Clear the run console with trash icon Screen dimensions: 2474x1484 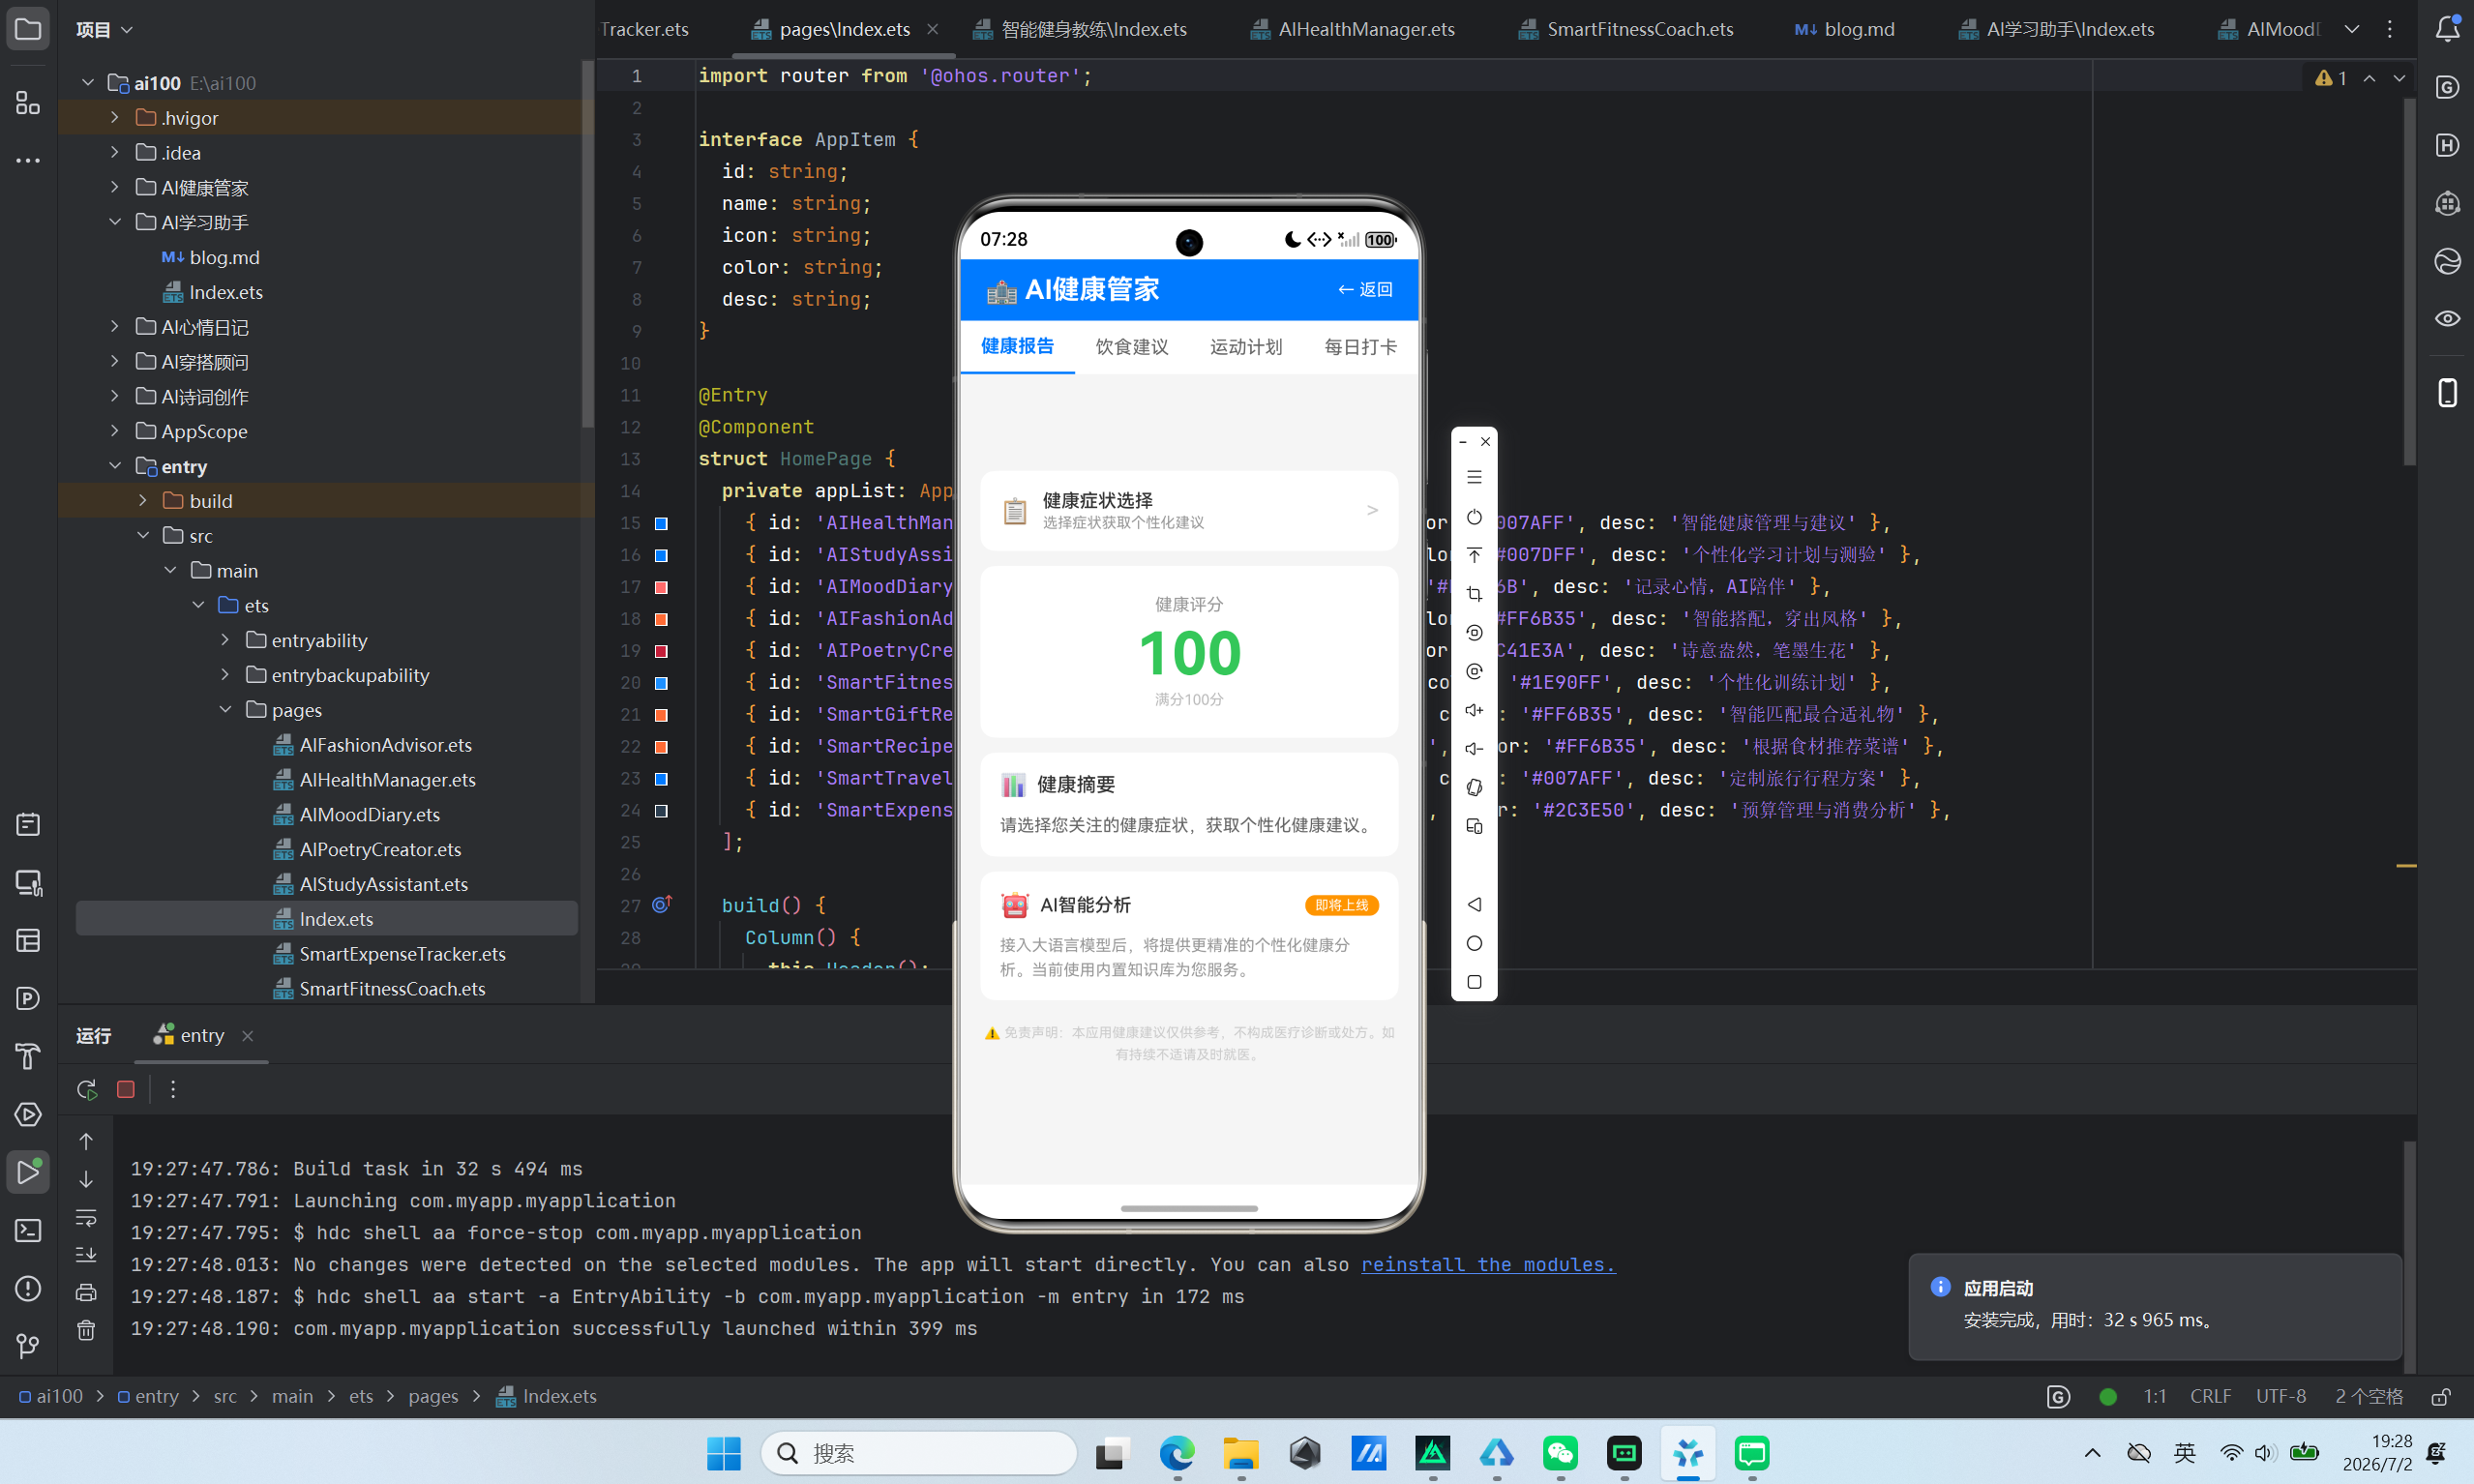[87, 1330]
